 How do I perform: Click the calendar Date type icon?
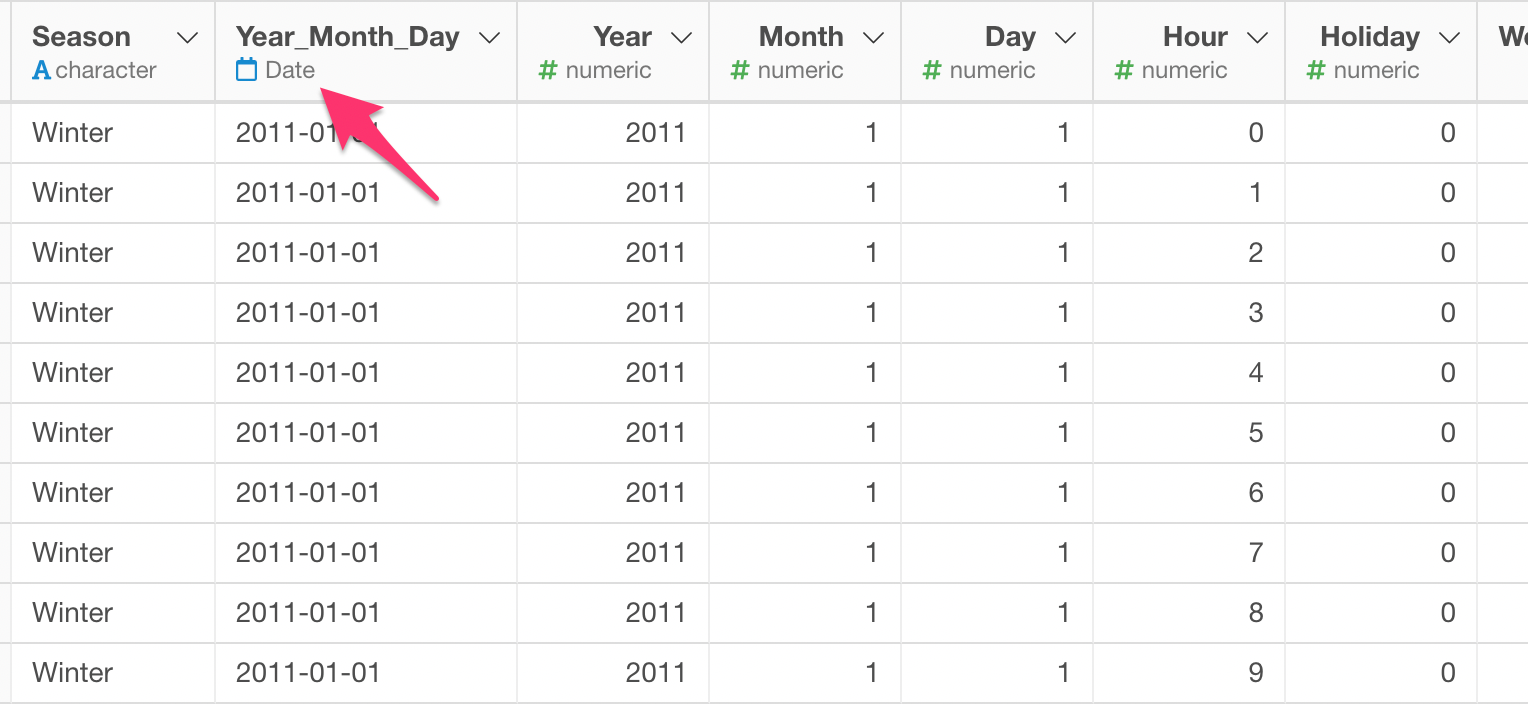click(x=246, y=70)
